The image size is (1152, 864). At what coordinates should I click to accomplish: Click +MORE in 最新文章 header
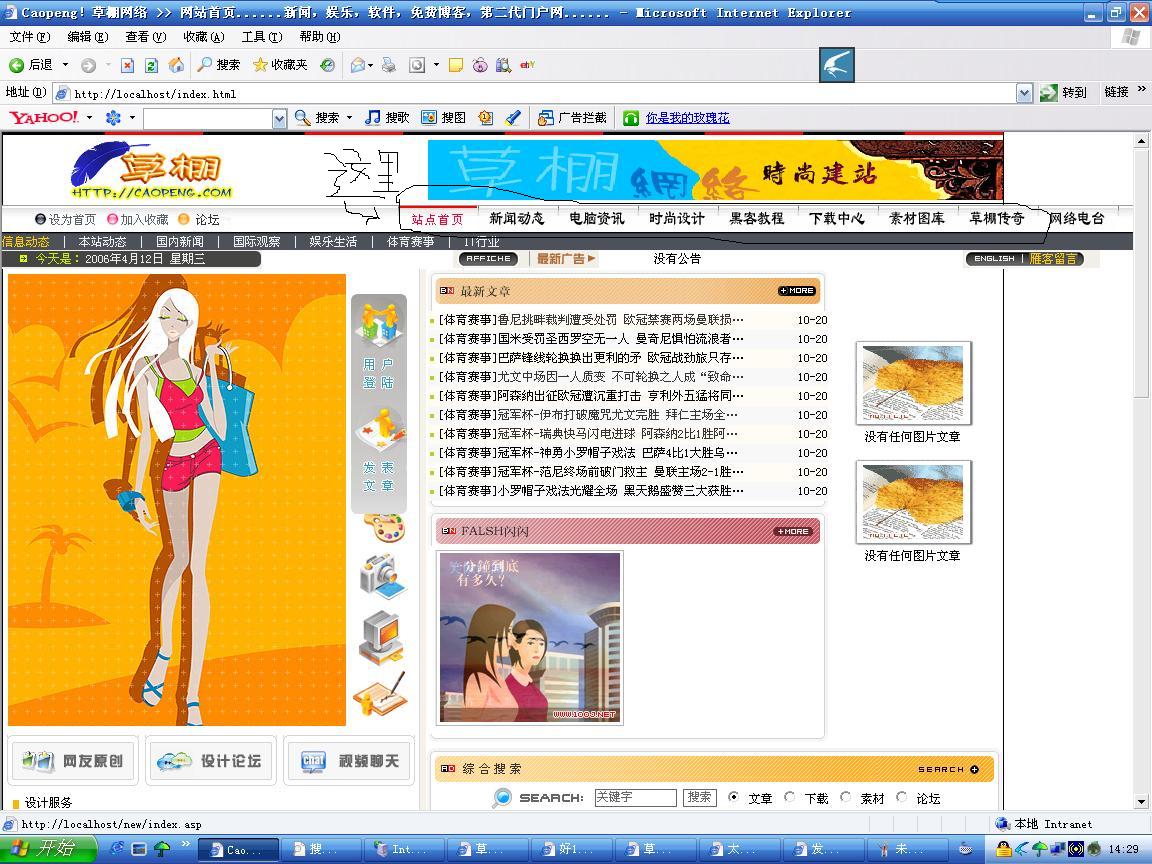pos(796,291)
